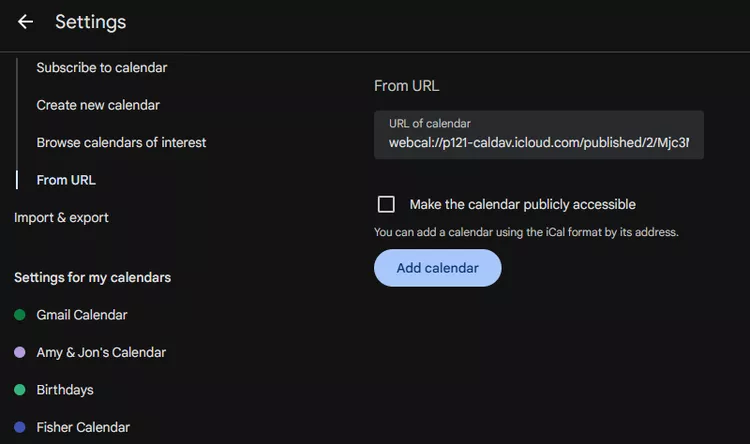Viewport: 750px width, 444px height.
Task: Open the Birthdays calendar settings
Action: (x=65, y=390)
